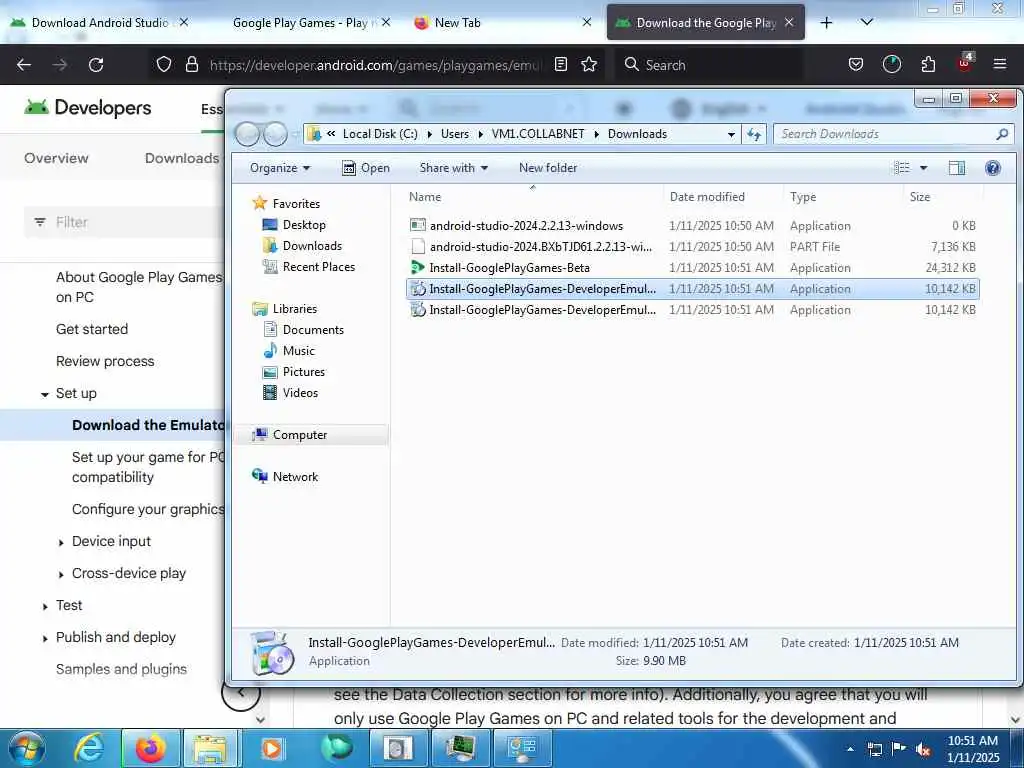This screenshot has width=1024, height=768.
Task: Open the Share with dropdown
Action: [x=454, y=168]
